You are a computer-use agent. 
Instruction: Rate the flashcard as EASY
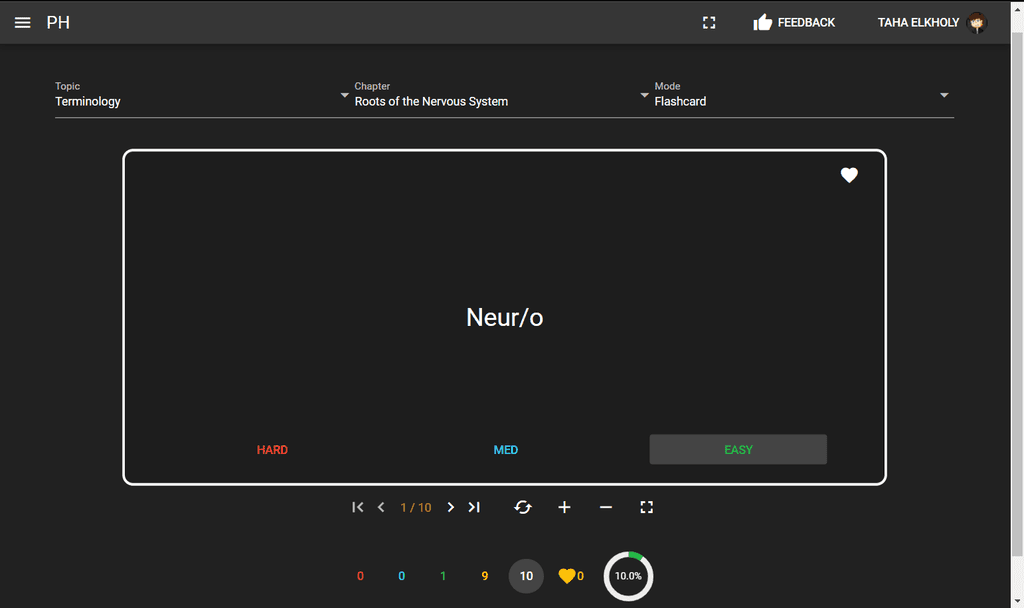738,450
